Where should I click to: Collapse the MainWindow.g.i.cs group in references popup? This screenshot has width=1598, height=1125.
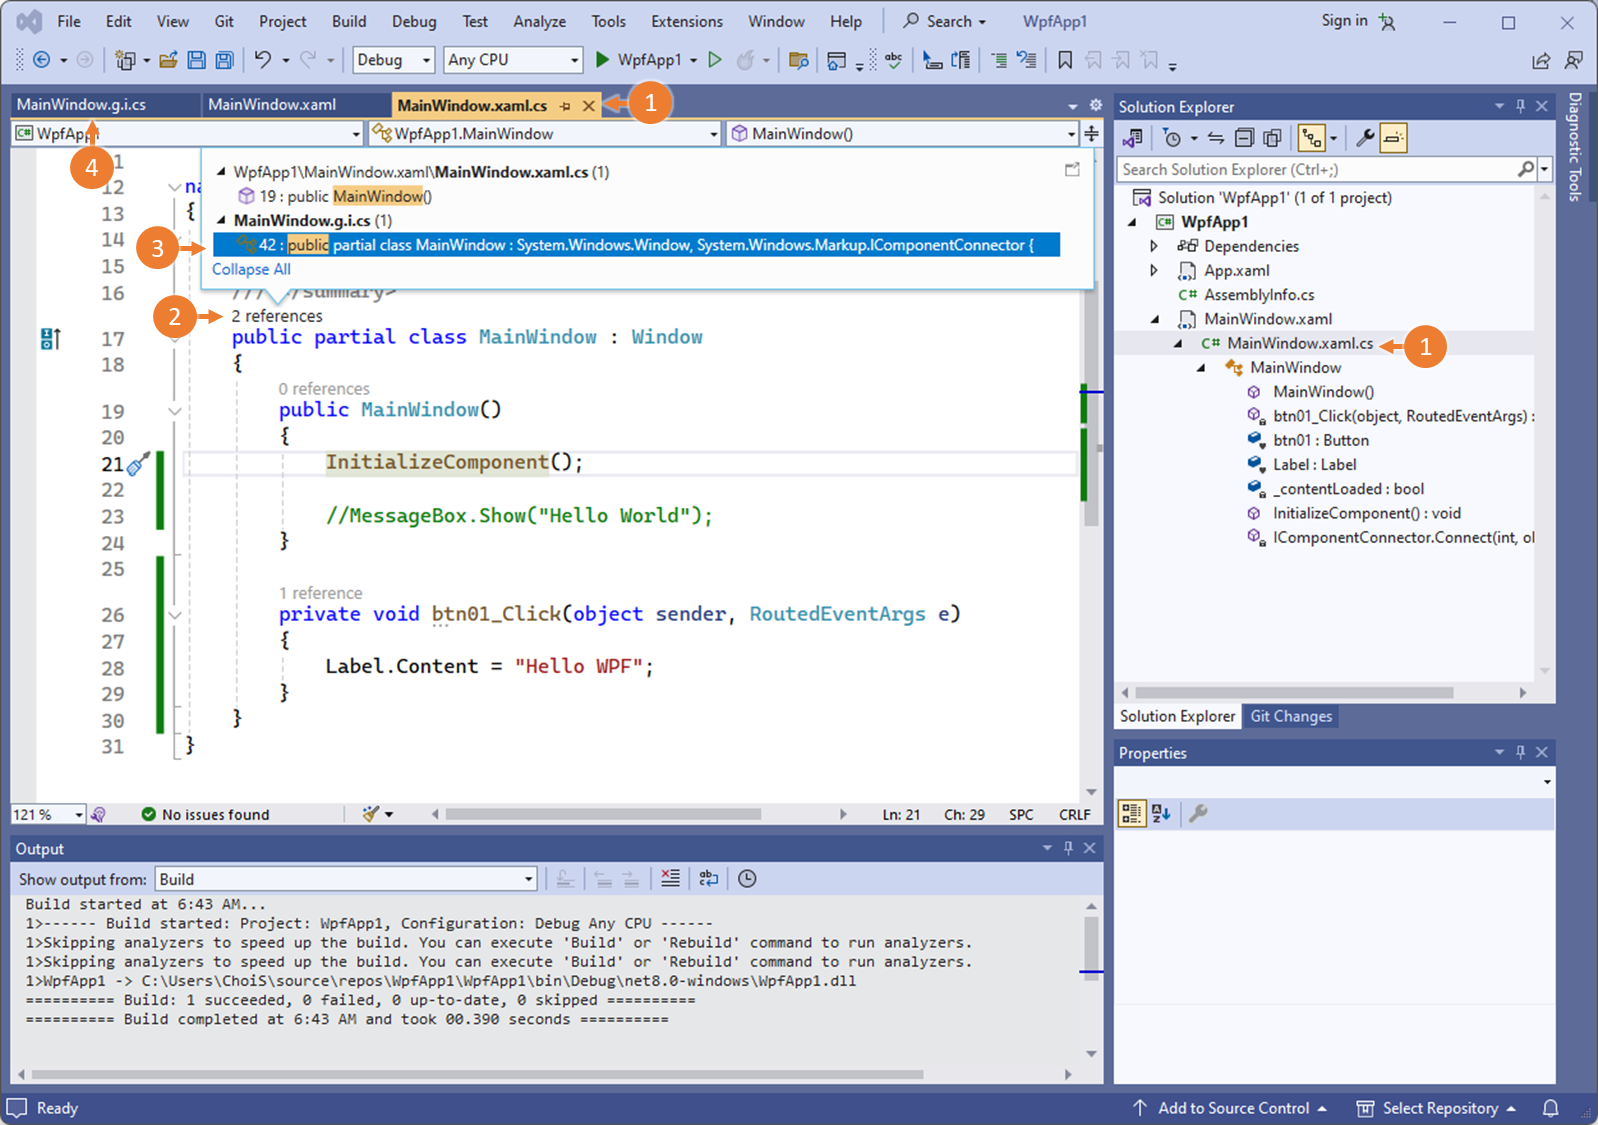coord(222,220)
